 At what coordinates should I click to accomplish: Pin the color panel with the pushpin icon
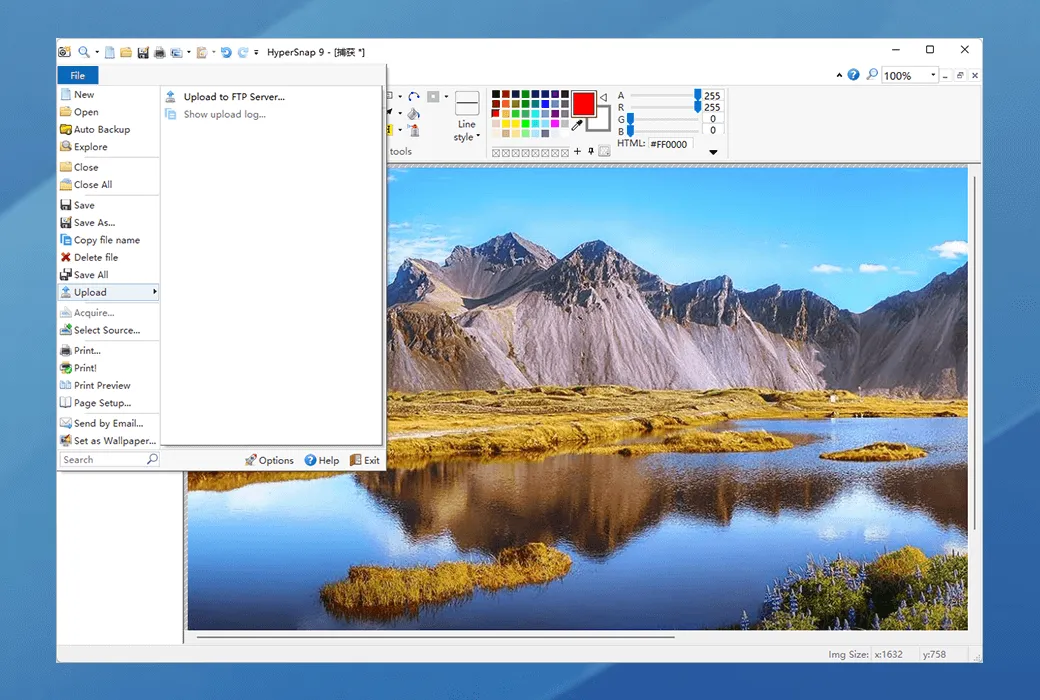pyautogui.click(x=593, y=151)
